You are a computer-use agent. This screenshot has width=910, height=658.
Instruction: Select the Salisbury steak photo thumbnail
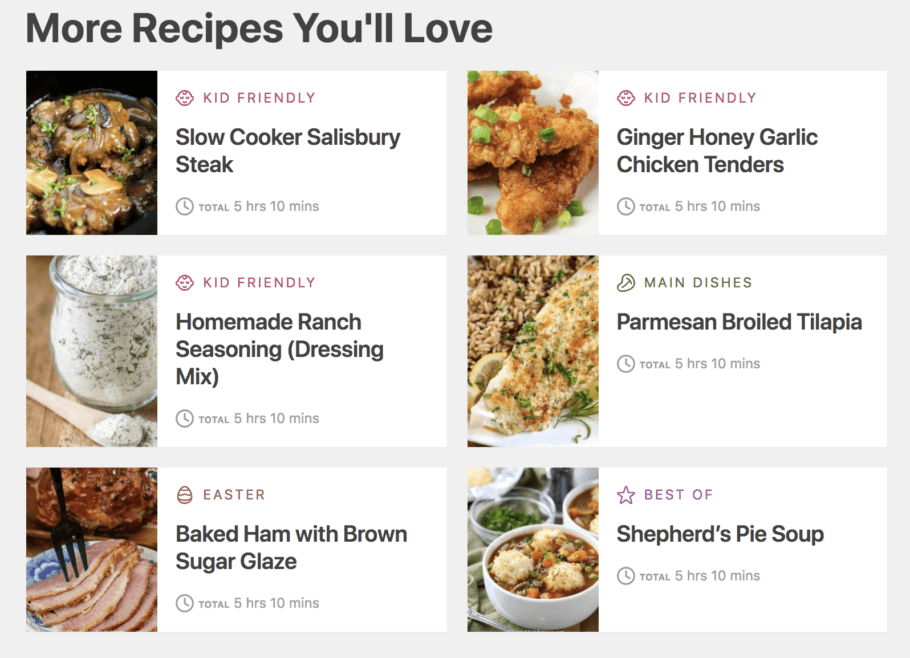pyautogui.click(x=92, y=153)
